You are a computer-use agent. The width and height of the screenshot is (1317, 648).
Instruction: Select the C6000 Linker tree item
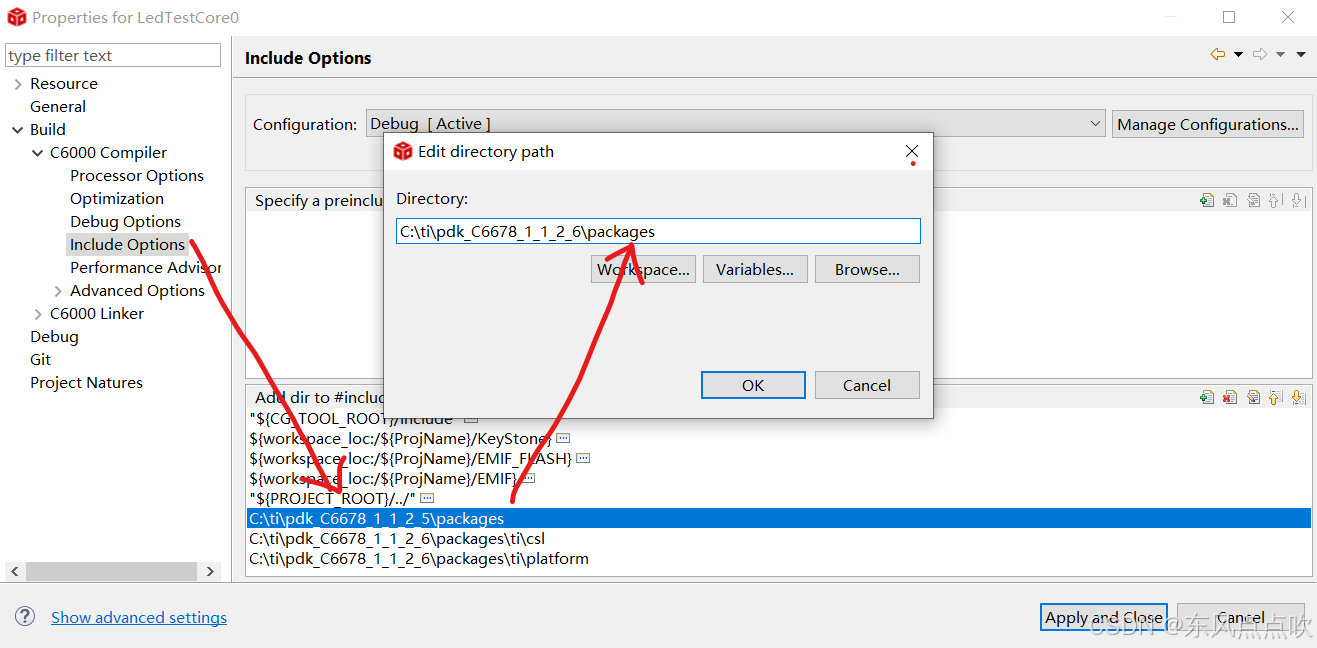(x=97, y=313)
